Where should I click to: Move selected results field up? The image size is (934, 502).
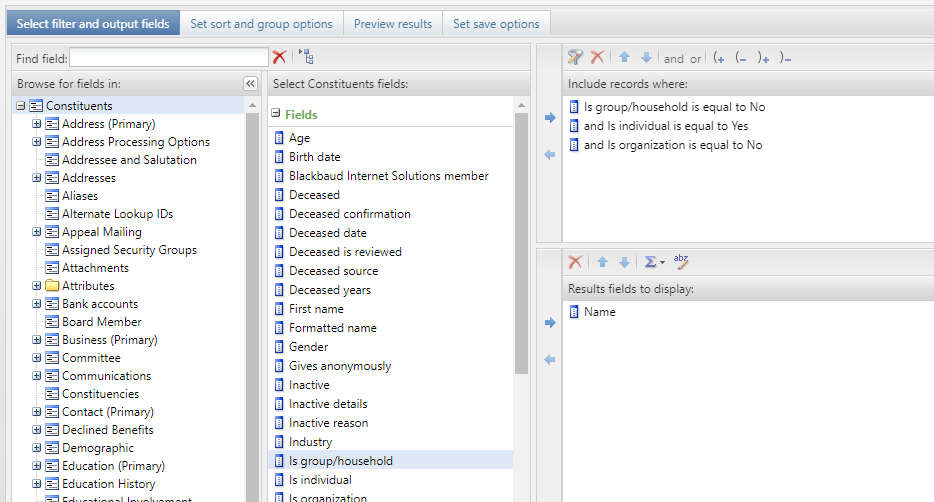pos(602,261)
